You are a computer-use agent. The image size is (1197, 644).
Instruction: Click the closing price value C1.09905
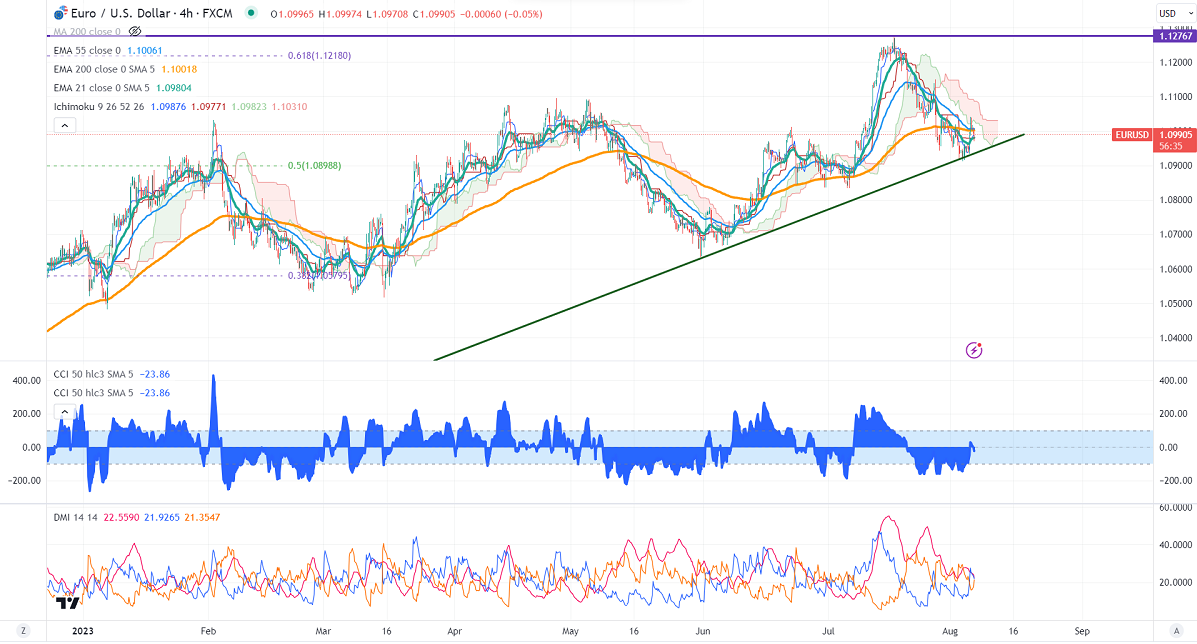point(434,14)
